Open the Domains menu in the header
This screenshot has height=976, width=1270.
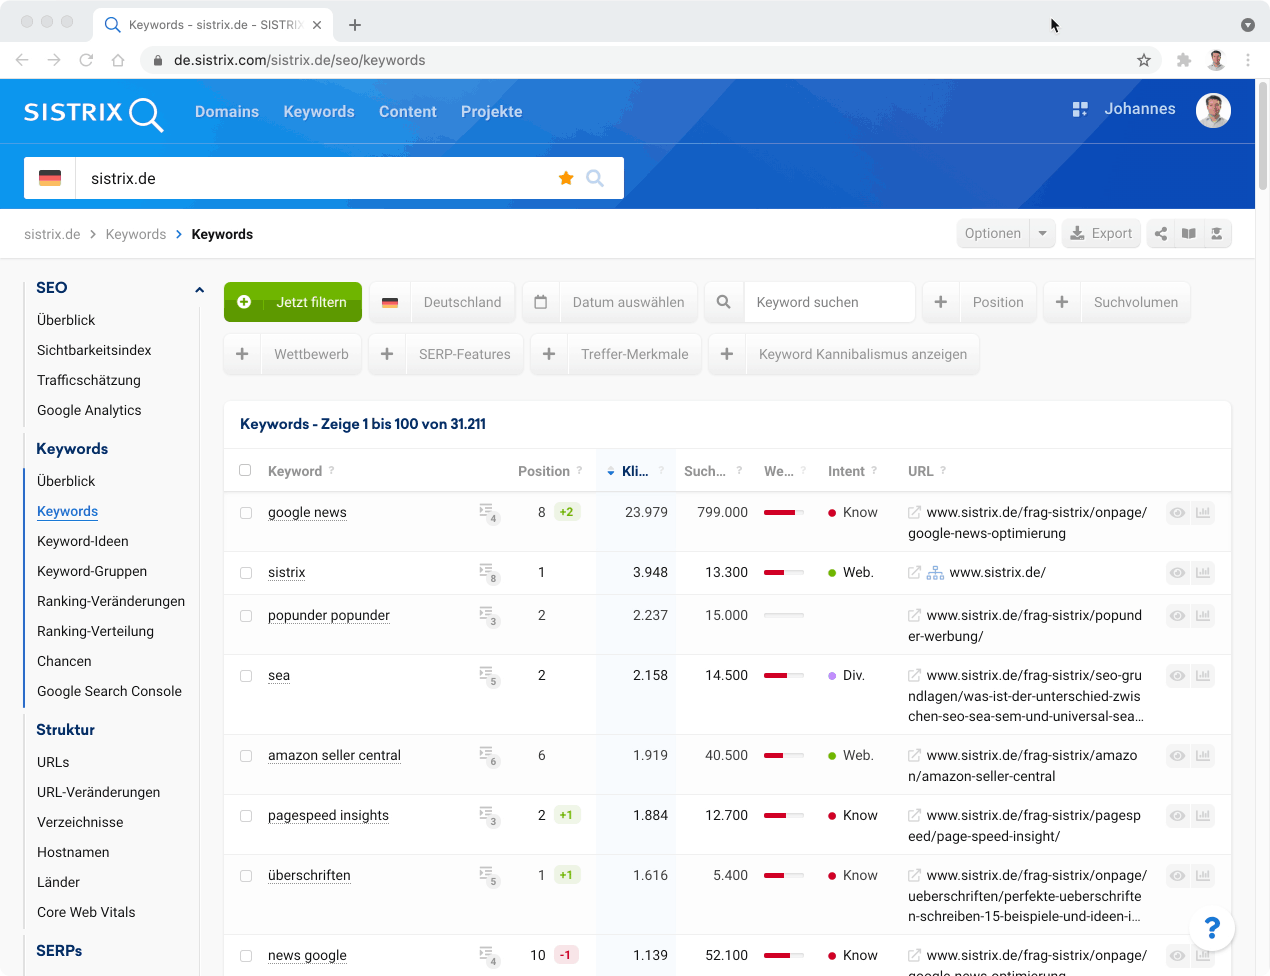(x=227, y=112)
